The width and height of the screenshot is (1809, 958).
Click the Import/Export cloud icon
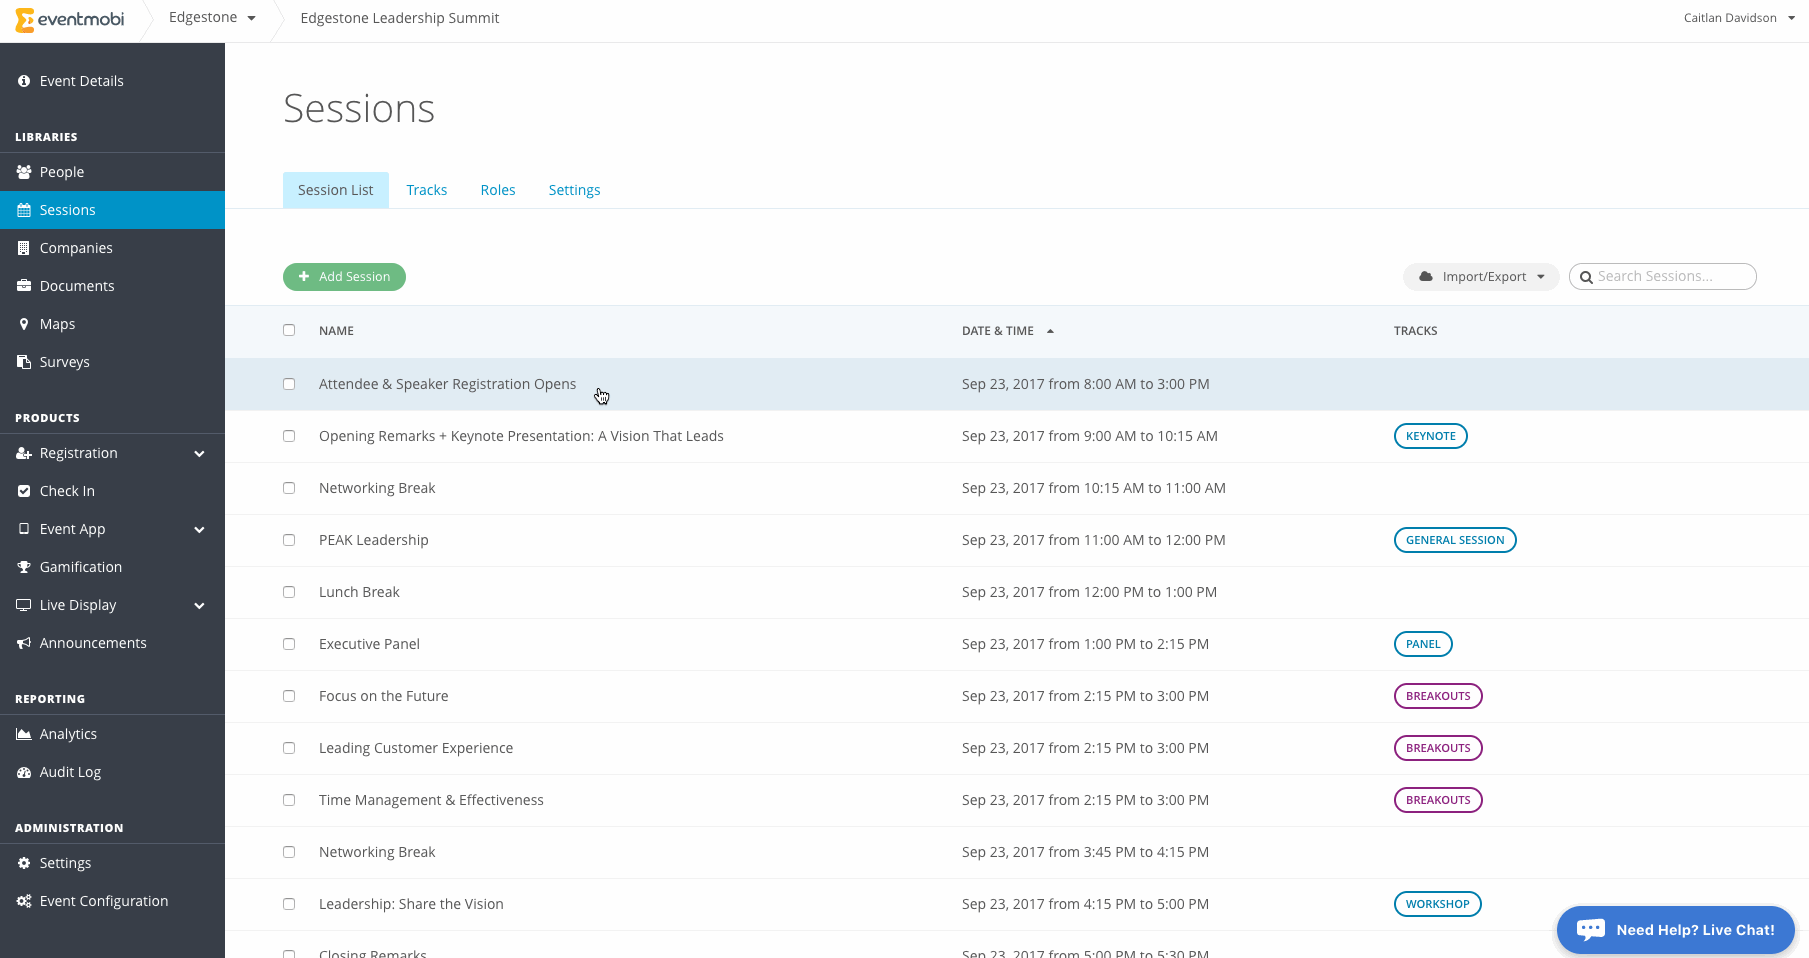[x=1426, y=277]
